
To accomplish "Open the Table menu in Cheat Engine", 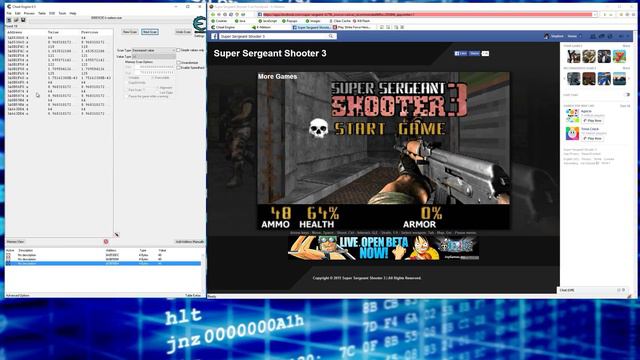I will pyautogui.click(x=42, y=13).
